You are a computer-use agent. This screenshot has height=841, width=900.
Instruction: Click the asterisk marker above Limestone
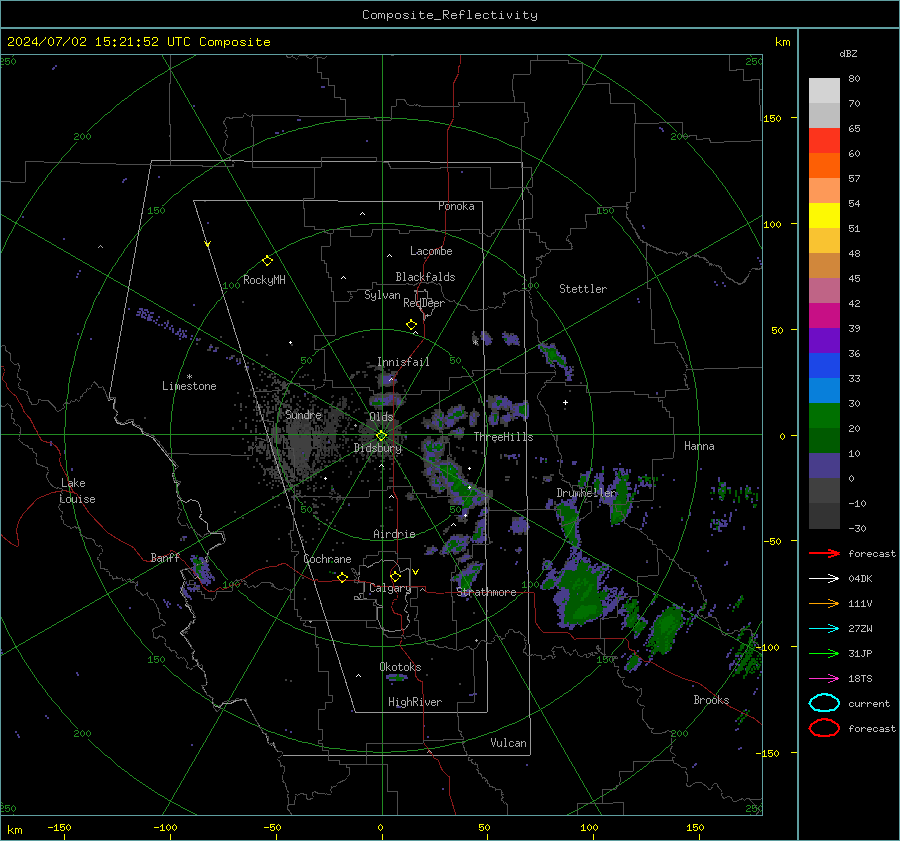[189, 377]
